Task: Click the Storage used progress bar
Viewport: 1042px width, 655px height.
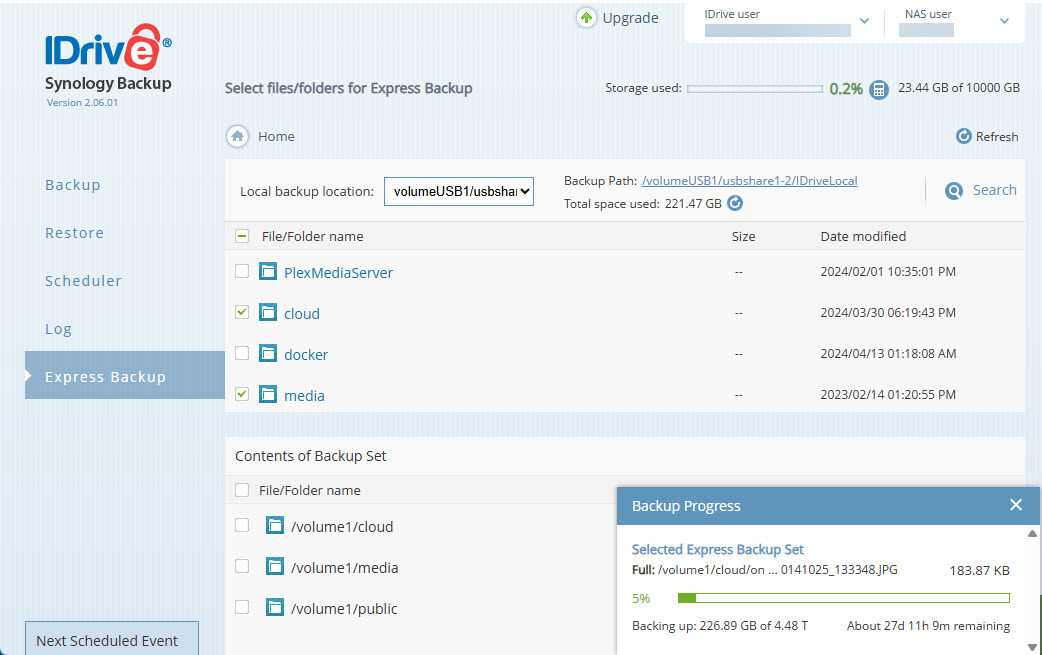Action: (x=754, y=88)
